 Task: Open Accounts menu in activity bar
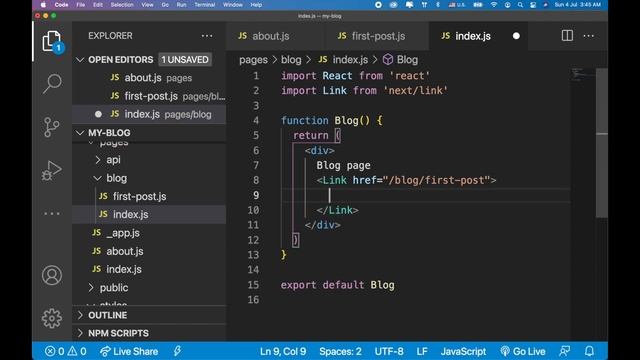click(x=52, y=275)
